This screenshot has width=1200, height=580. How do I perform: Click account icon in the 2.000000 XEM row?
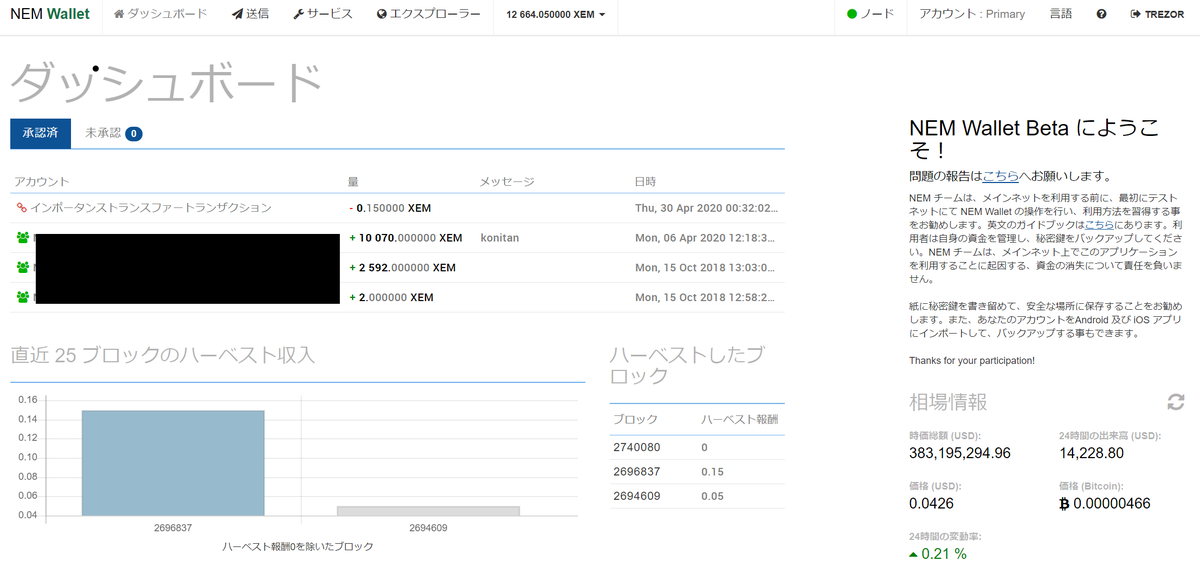tap(23, 298)
